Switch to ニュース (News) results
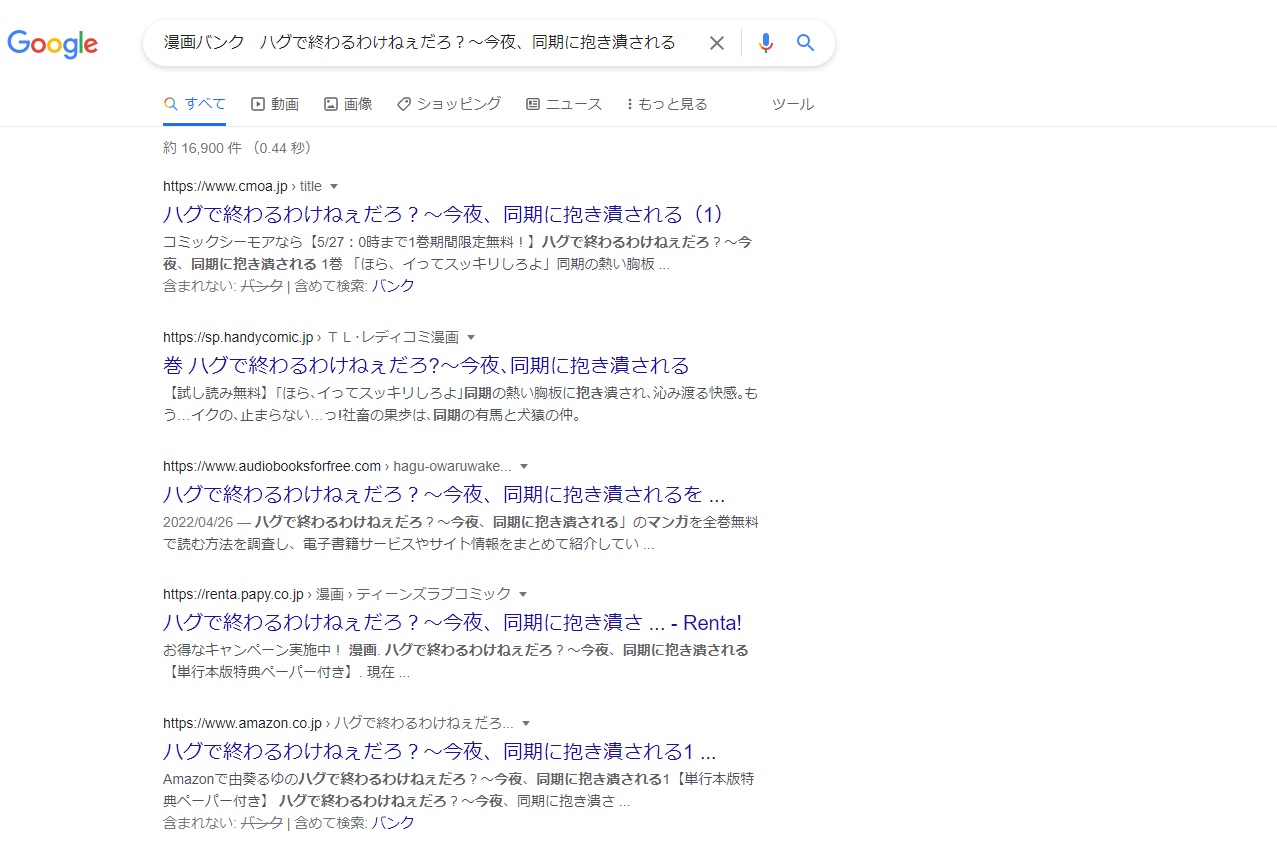 point(564,104)
